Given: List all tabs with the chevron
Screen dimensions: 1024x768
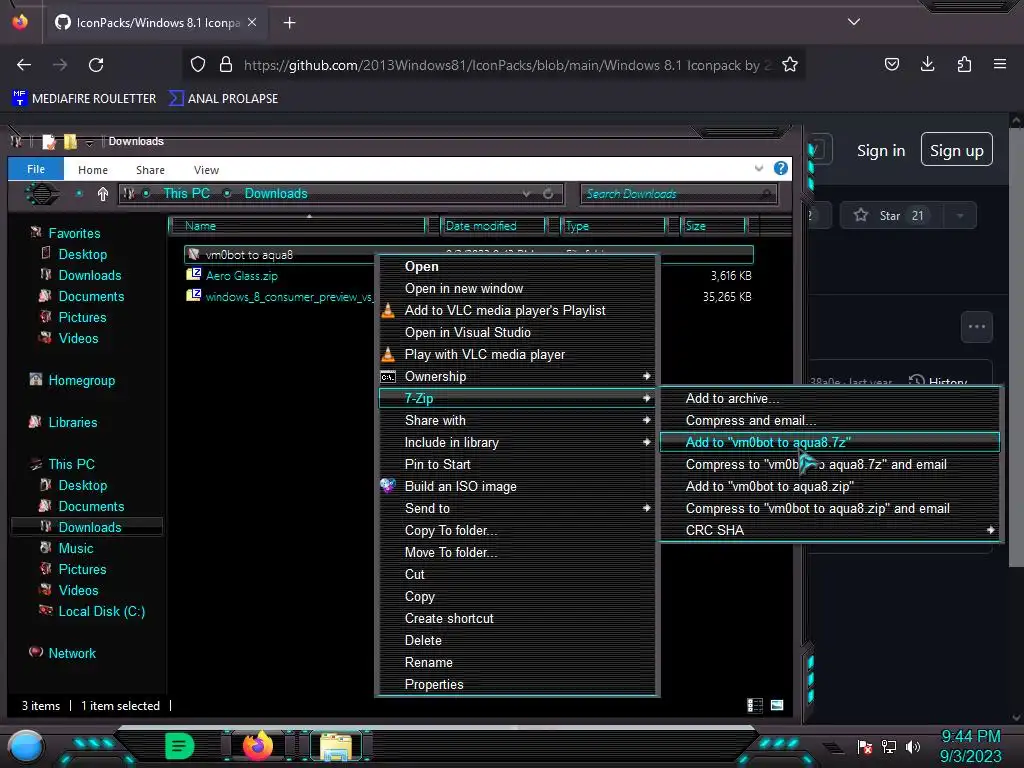Looking at the screenshot, I should (854, 22).
